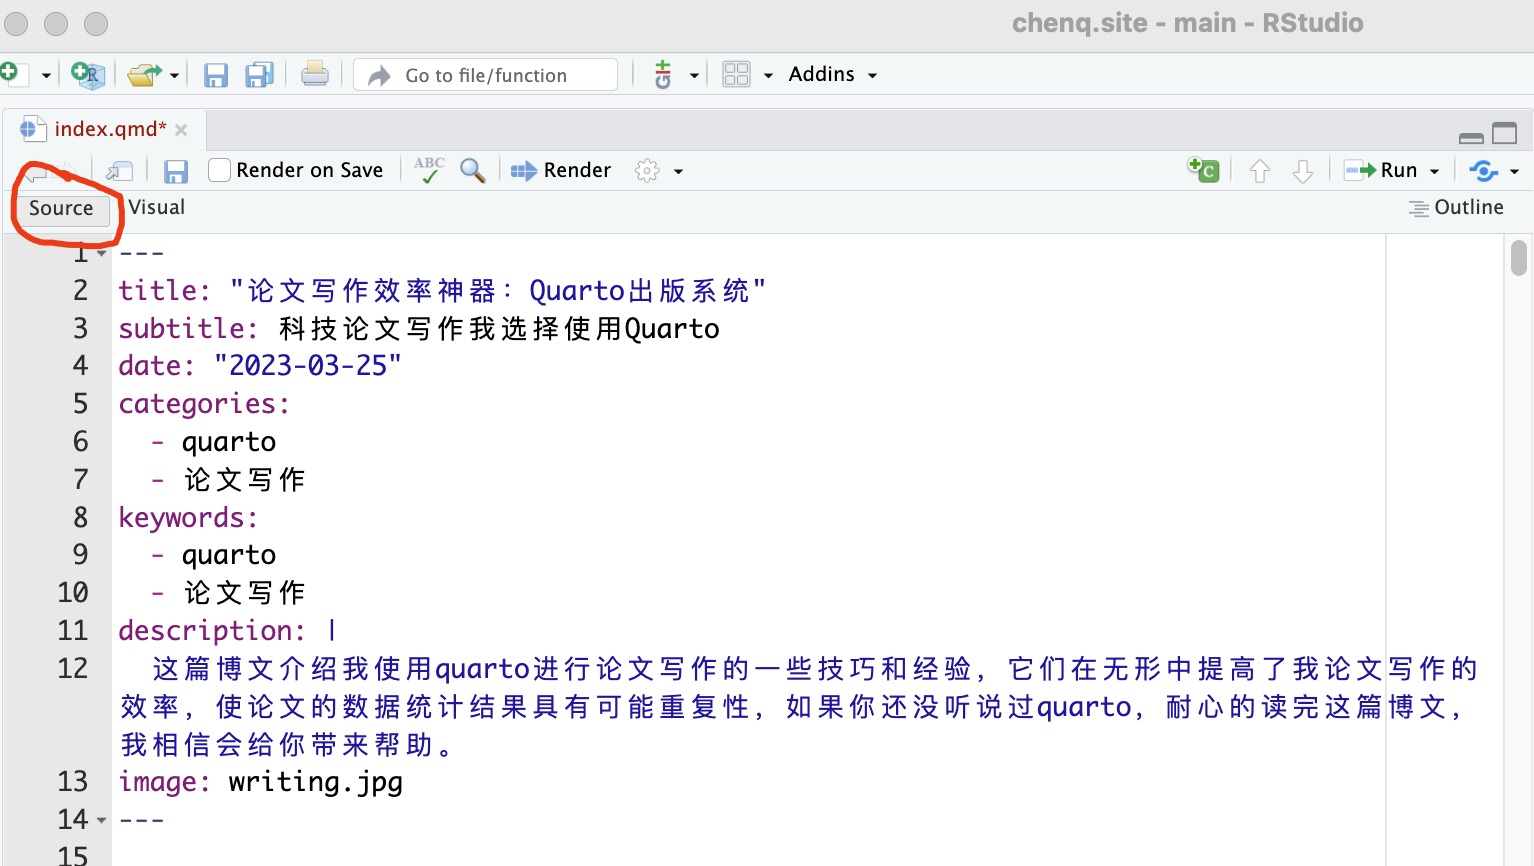Save the current document from the main toolbar

coord(215,75)
